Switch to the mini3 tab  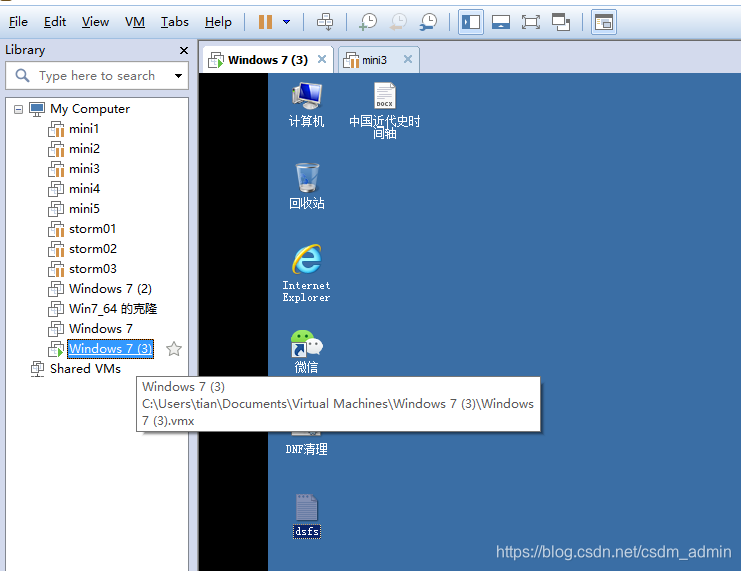(374, 60)
